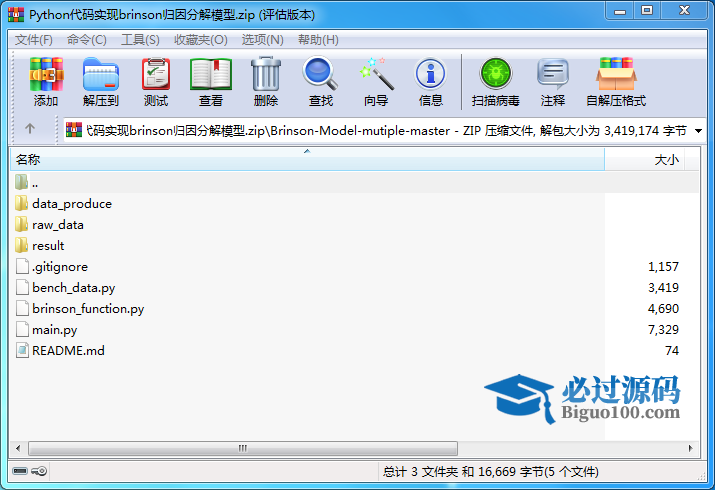Click the disk drive icon in status bar

20,471
